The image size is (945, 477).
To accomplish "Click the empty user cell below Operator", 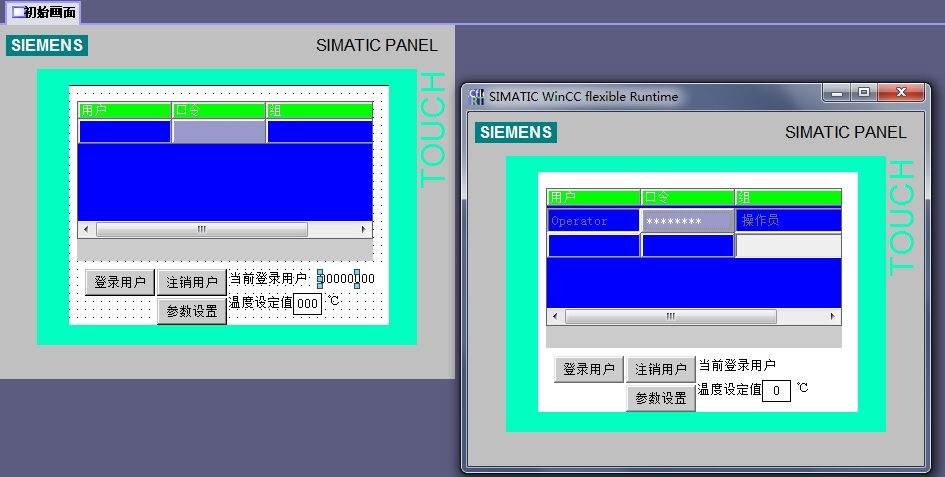I will click(594, 245).
